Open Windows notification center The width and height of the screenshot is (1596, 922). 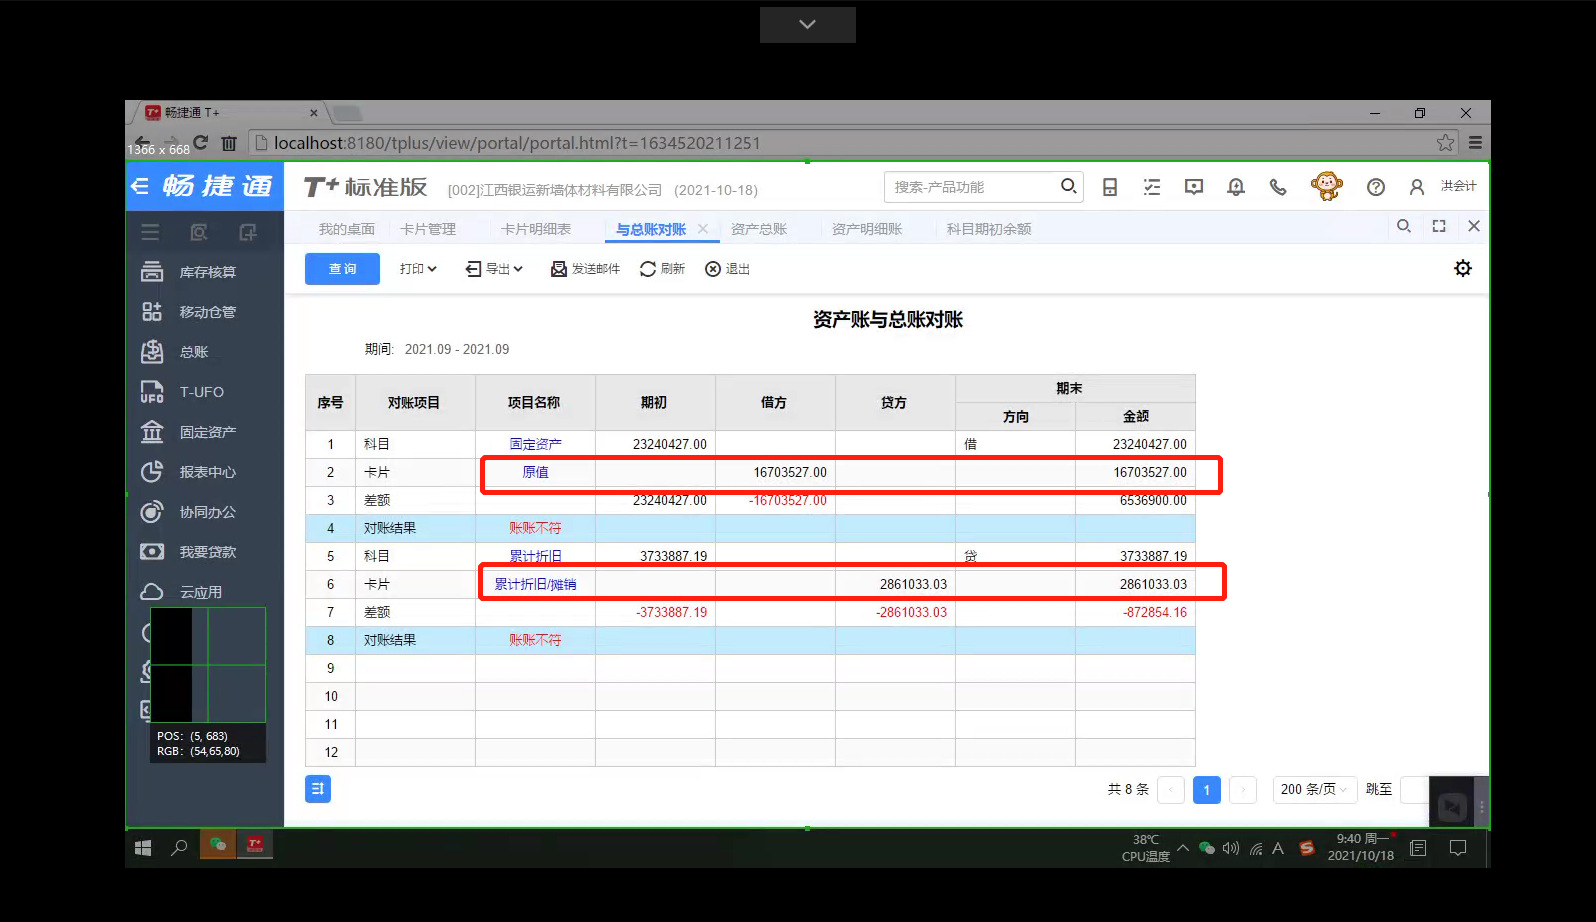coord(1458,848)
